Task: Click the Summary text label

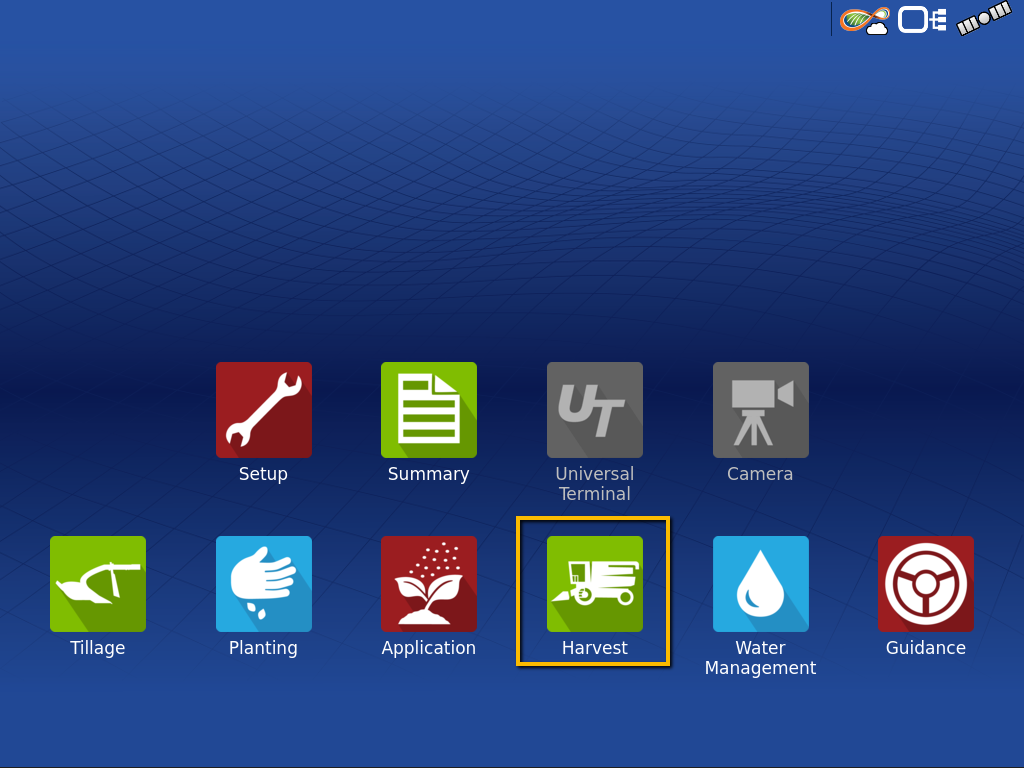Action: coord(428,474)
